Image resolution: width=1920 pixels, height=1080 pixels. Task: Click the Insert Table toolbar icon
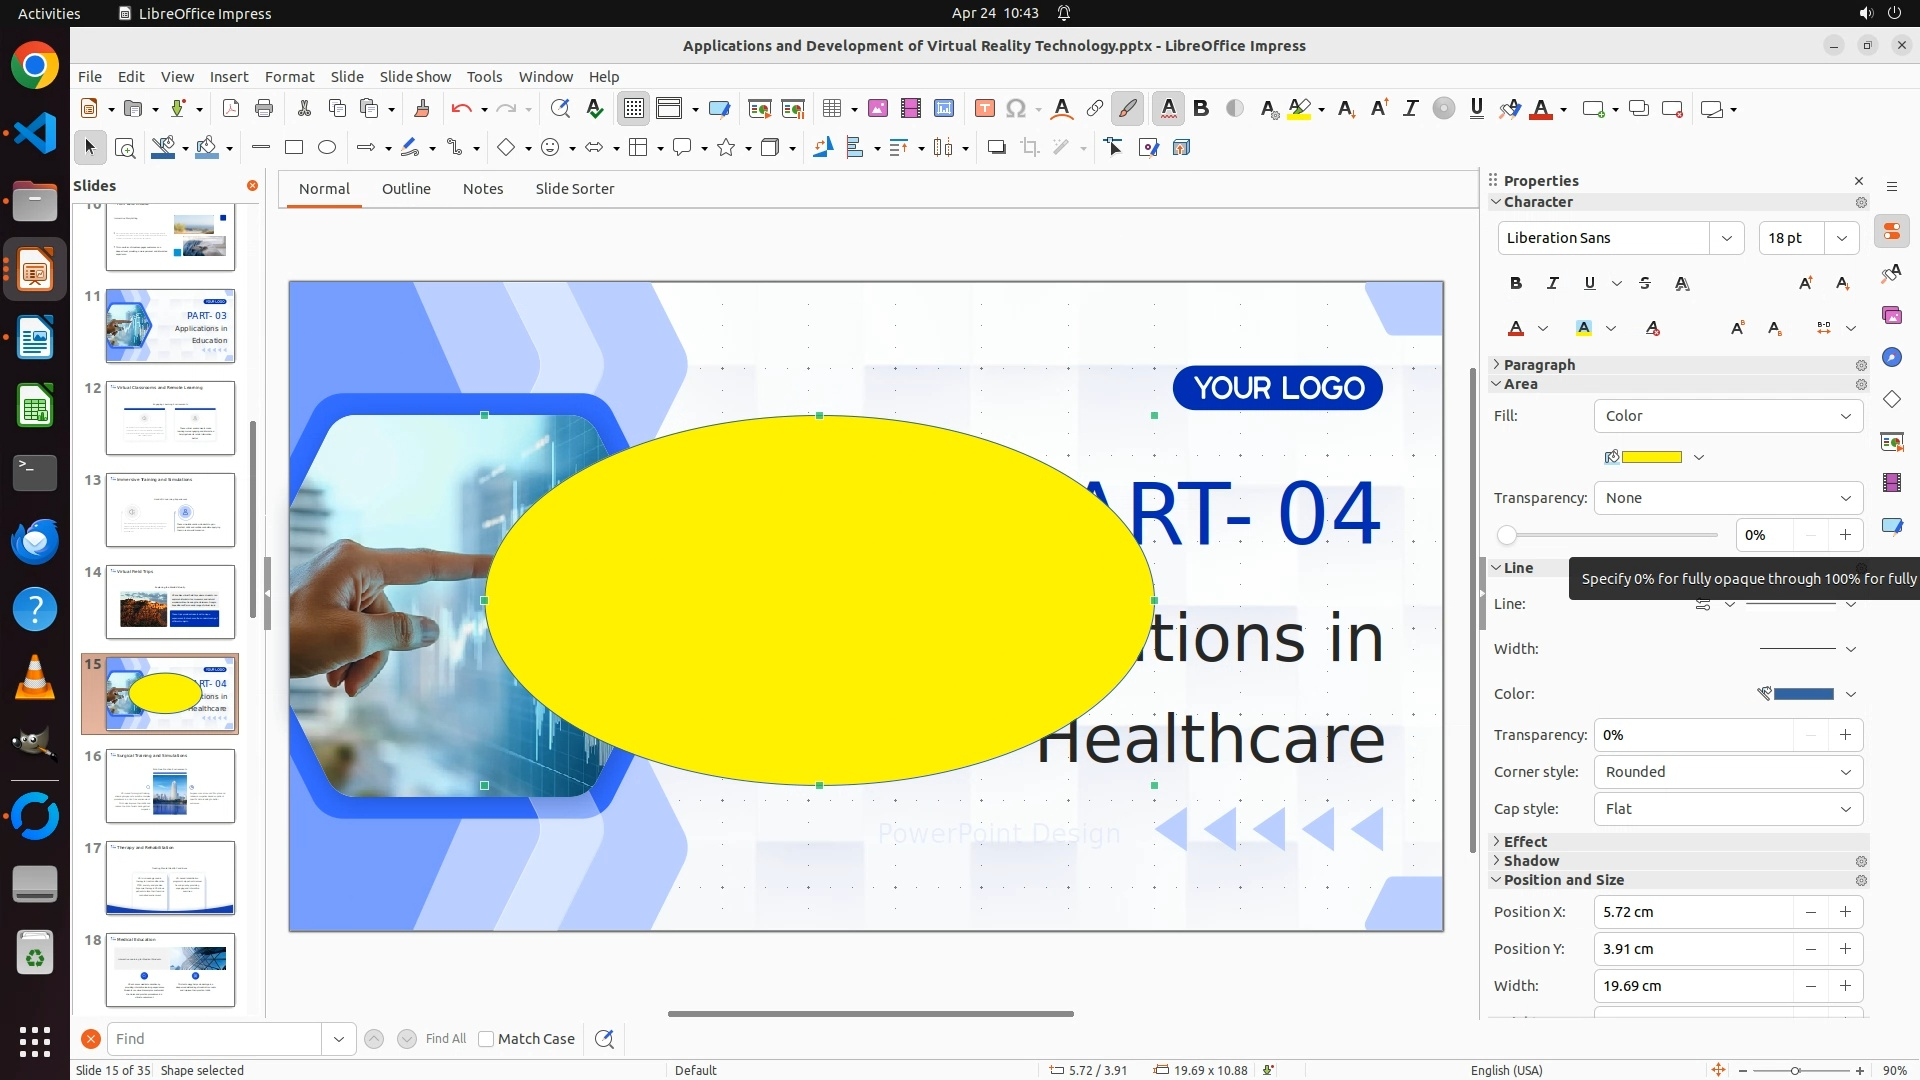pyautogui.click(x=831, y=109)
